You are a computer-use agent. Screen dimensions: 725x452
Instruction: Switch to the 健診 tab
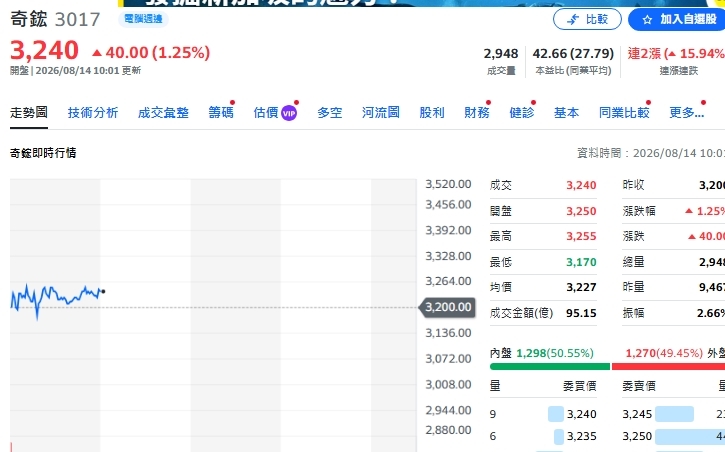pyautogui.click(x=522, y=112)
